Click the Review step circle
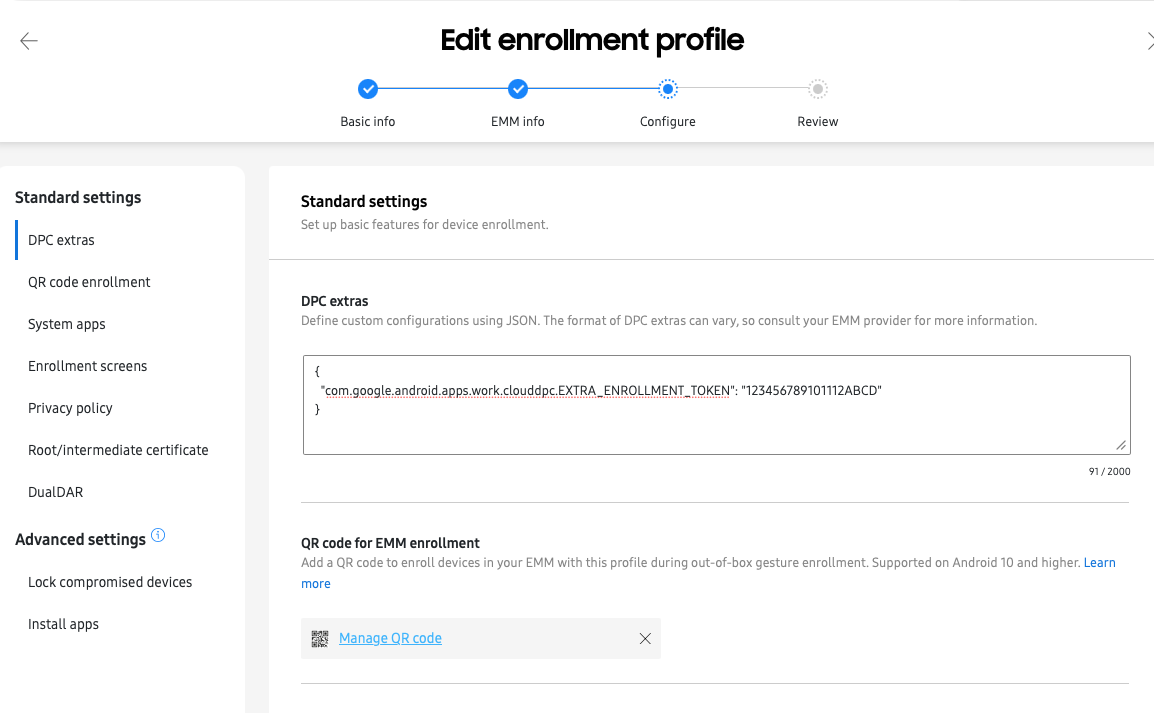Image resolution: width=1154 pixels, height=713 pixels. [x=818, y=89]
